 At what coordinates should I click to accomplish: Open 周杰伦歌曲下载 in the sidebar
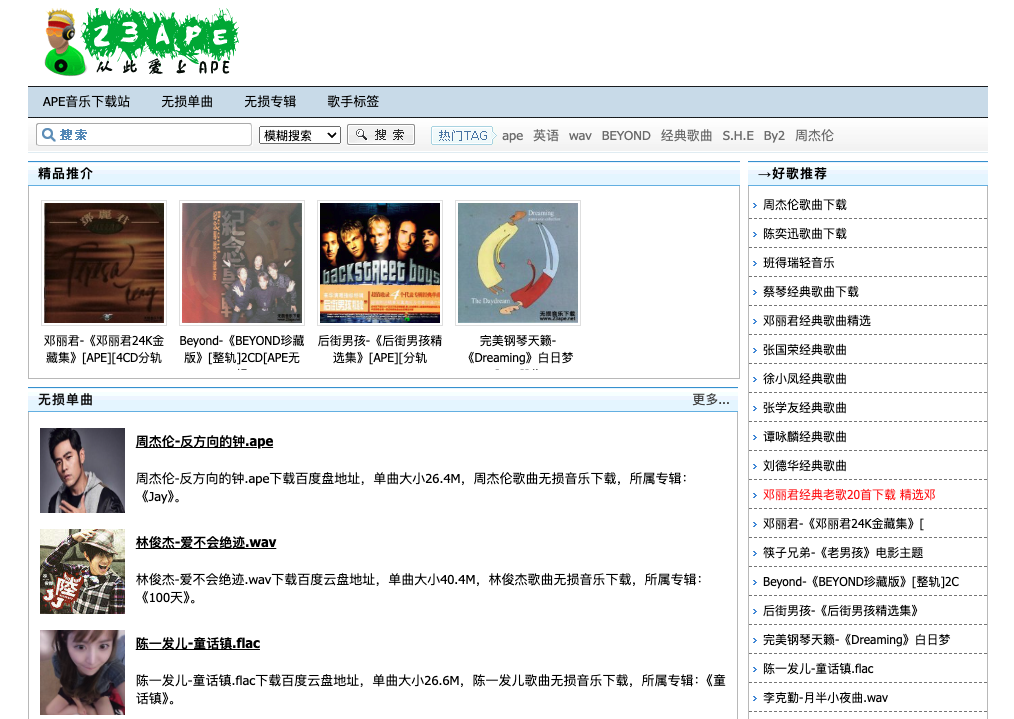(x=804, y=204)
